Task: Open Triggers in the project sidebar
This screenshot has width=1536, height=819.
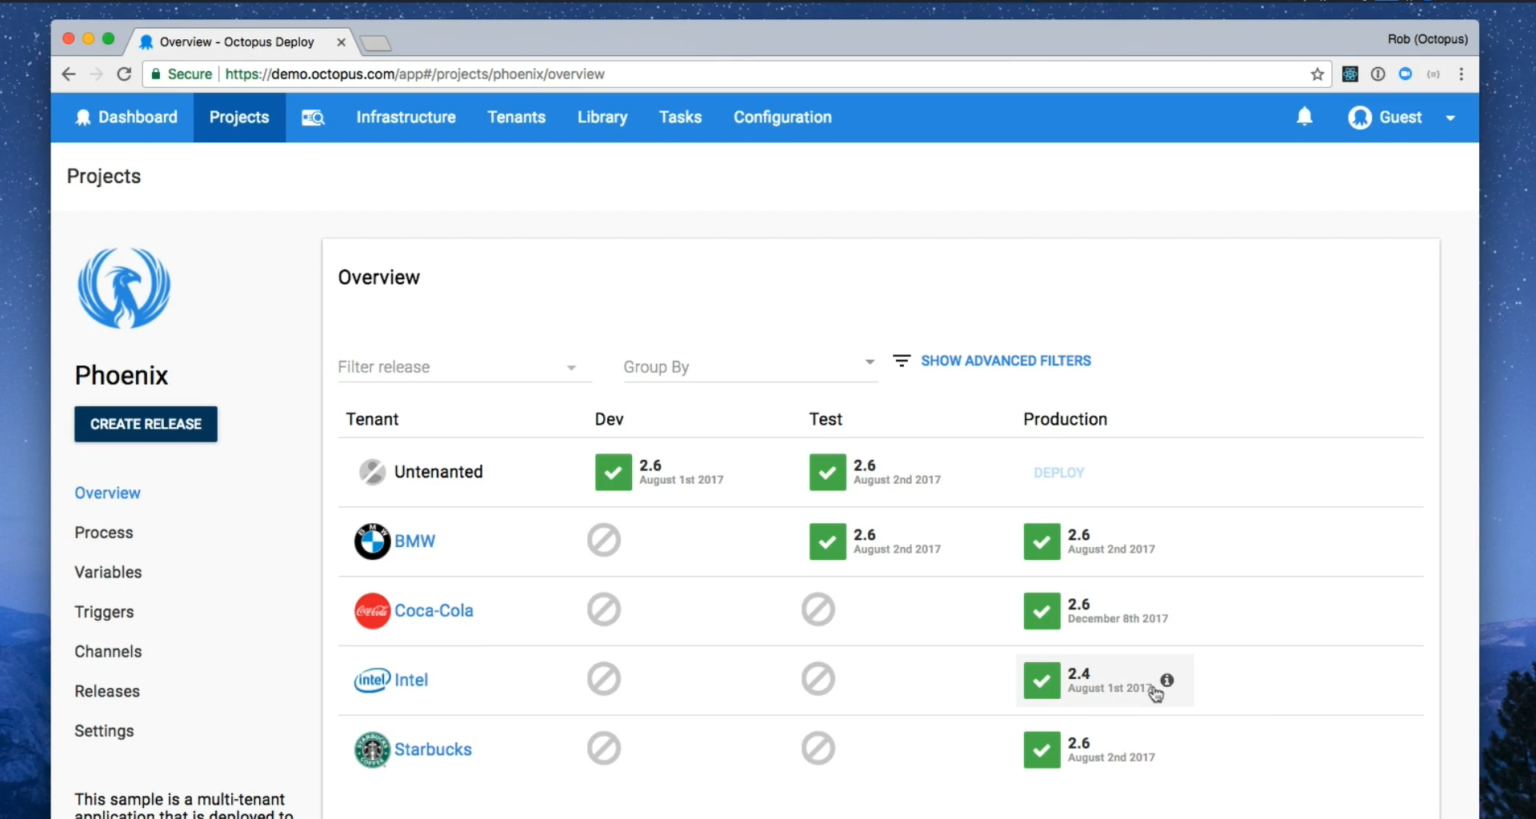Action: [x=104, y=612]
